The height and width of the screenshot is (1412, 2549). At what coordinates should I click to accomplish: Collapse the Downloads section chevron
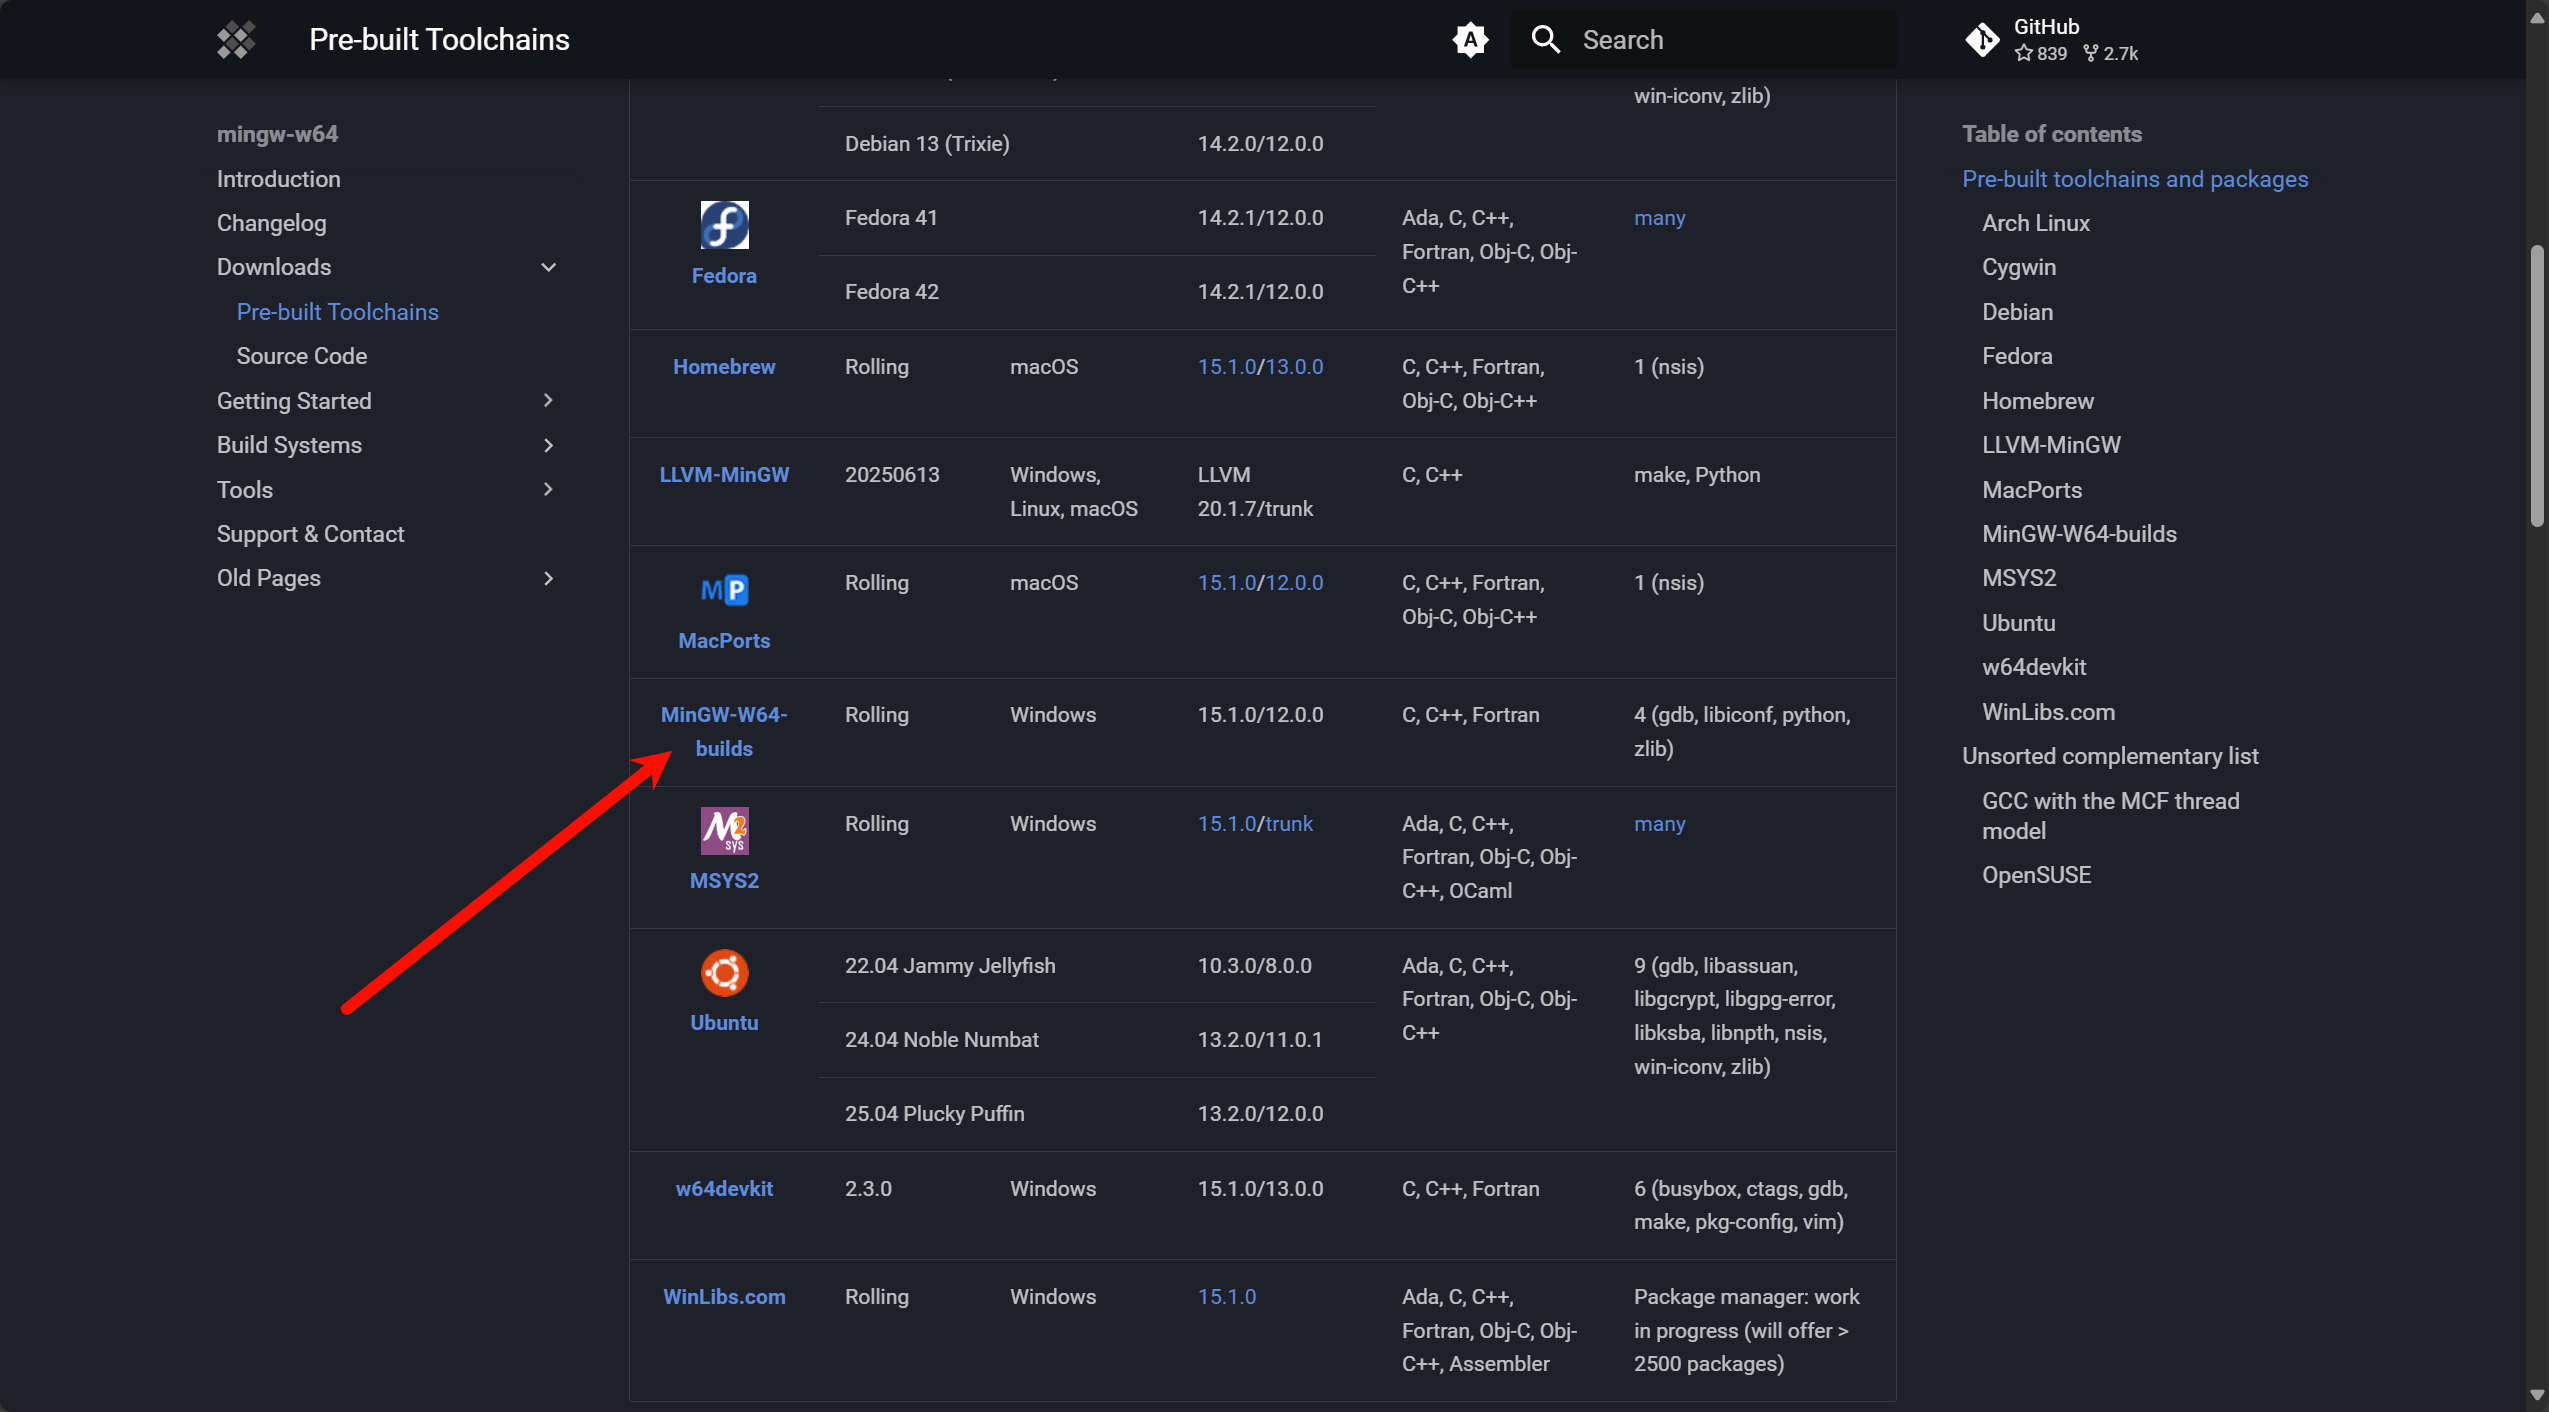pos(548,267)
